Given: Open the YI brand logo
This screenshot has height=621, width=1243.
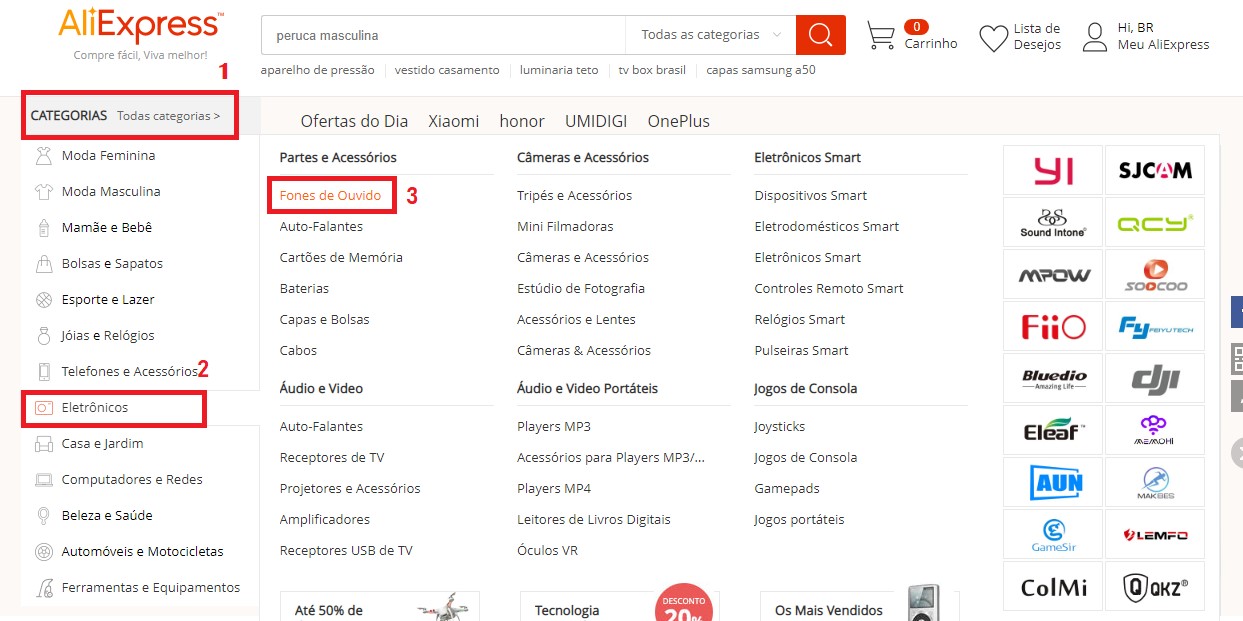Looking at the screenshot, I should click(1053, 170).
